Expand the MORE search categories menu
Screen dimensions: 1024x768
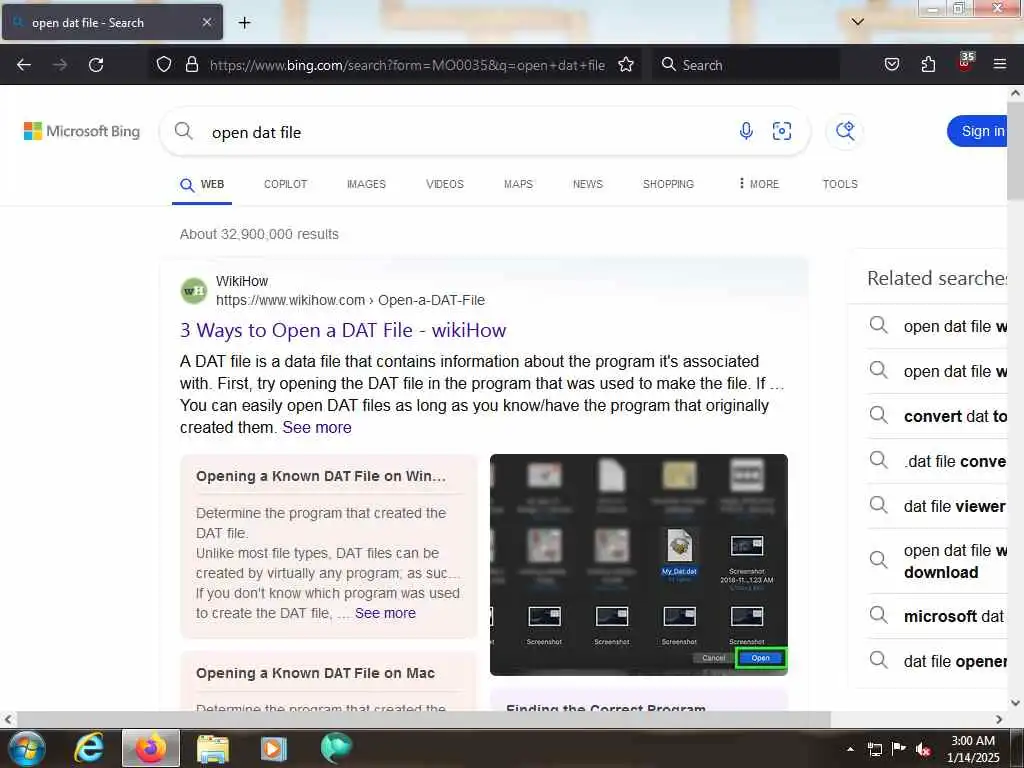click(758, 184)
